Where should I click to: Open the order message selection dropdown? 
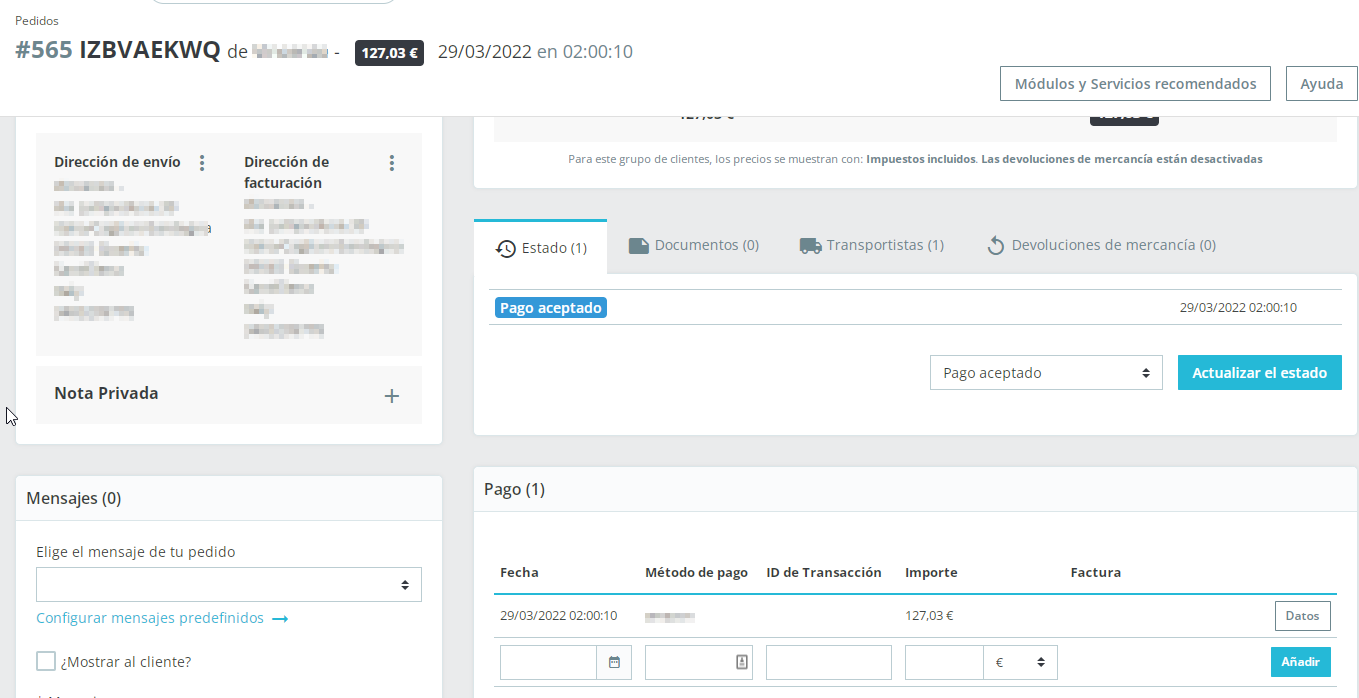229,584
